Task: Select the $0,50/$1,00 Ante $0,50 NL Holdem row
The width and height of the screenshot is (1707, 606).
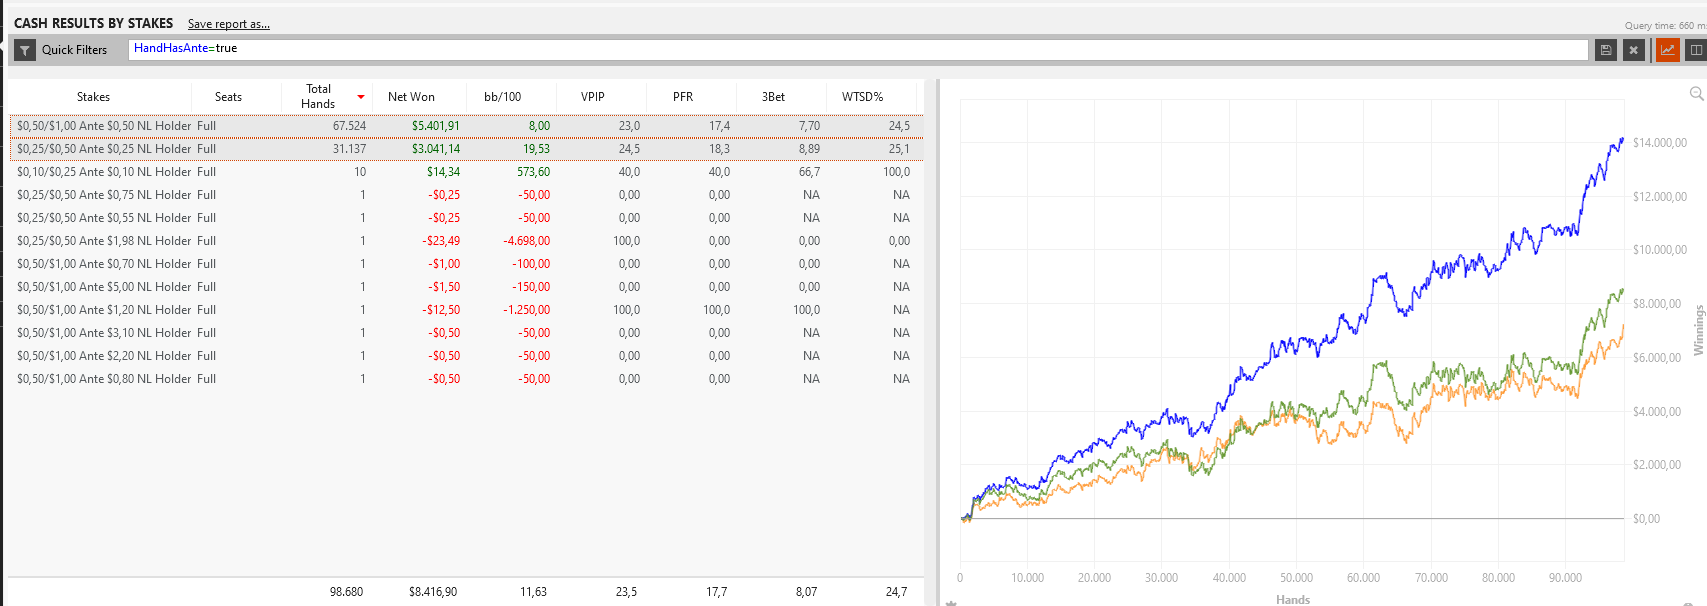Action: pyautogui.click(x=466, y=126)
